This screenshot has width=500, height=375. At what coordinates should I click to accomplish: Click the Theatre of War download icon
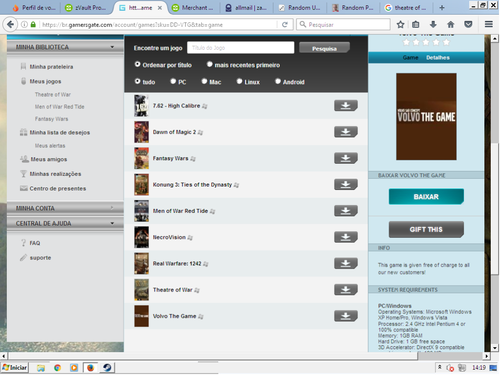pos(346,290)
